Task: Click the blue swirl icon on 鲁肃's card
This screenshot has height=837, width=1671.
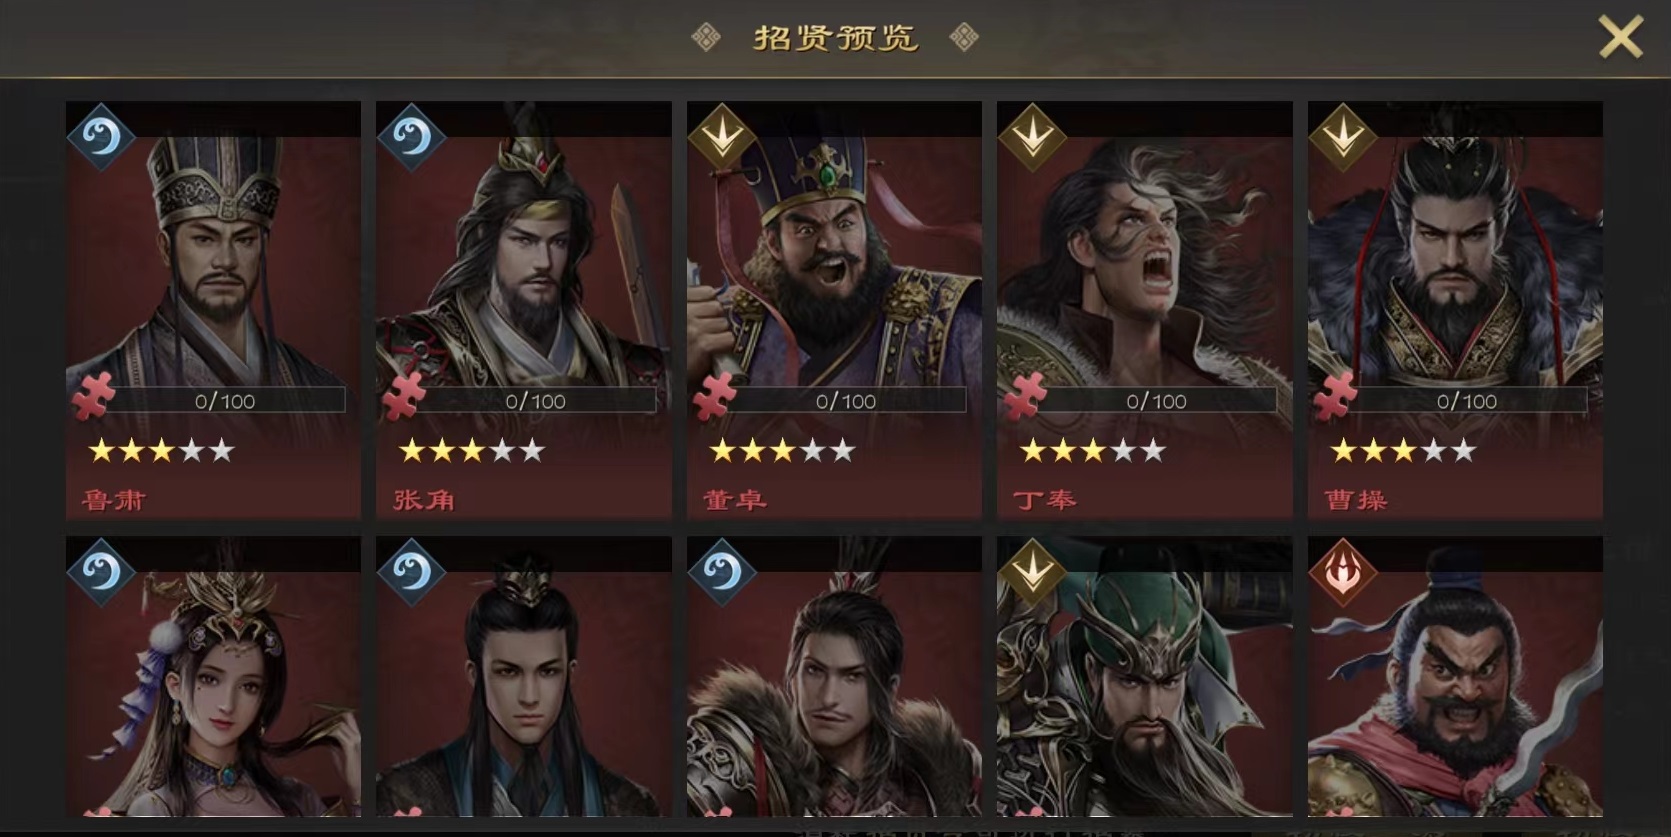Action: tap(101, 136)
